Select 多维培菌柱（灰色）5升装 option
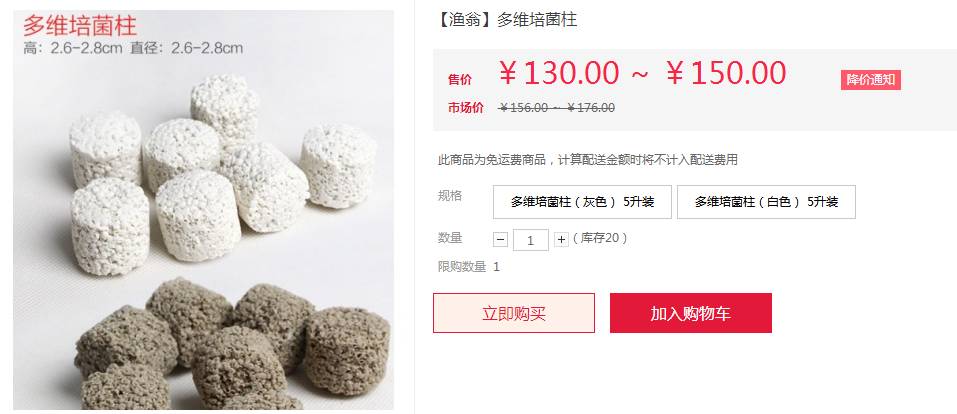The width and height of the screenshot is (957, 414). pos(582,202)
